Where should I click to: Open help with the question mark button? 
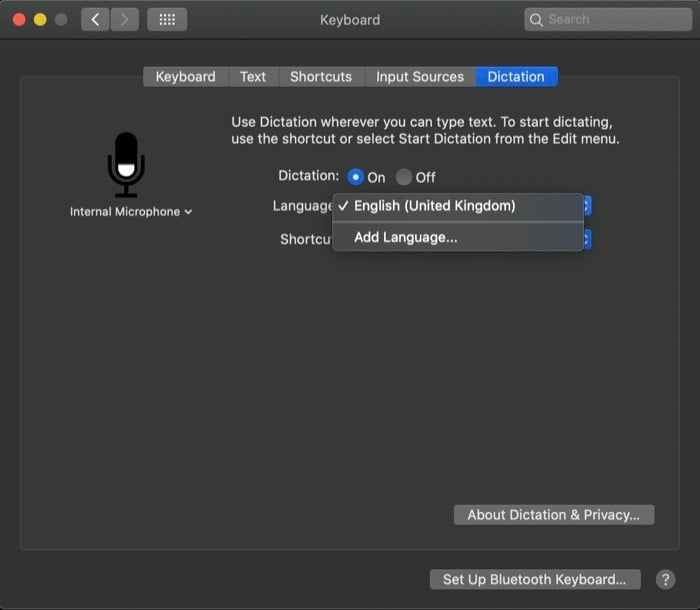tap(665, 580)
